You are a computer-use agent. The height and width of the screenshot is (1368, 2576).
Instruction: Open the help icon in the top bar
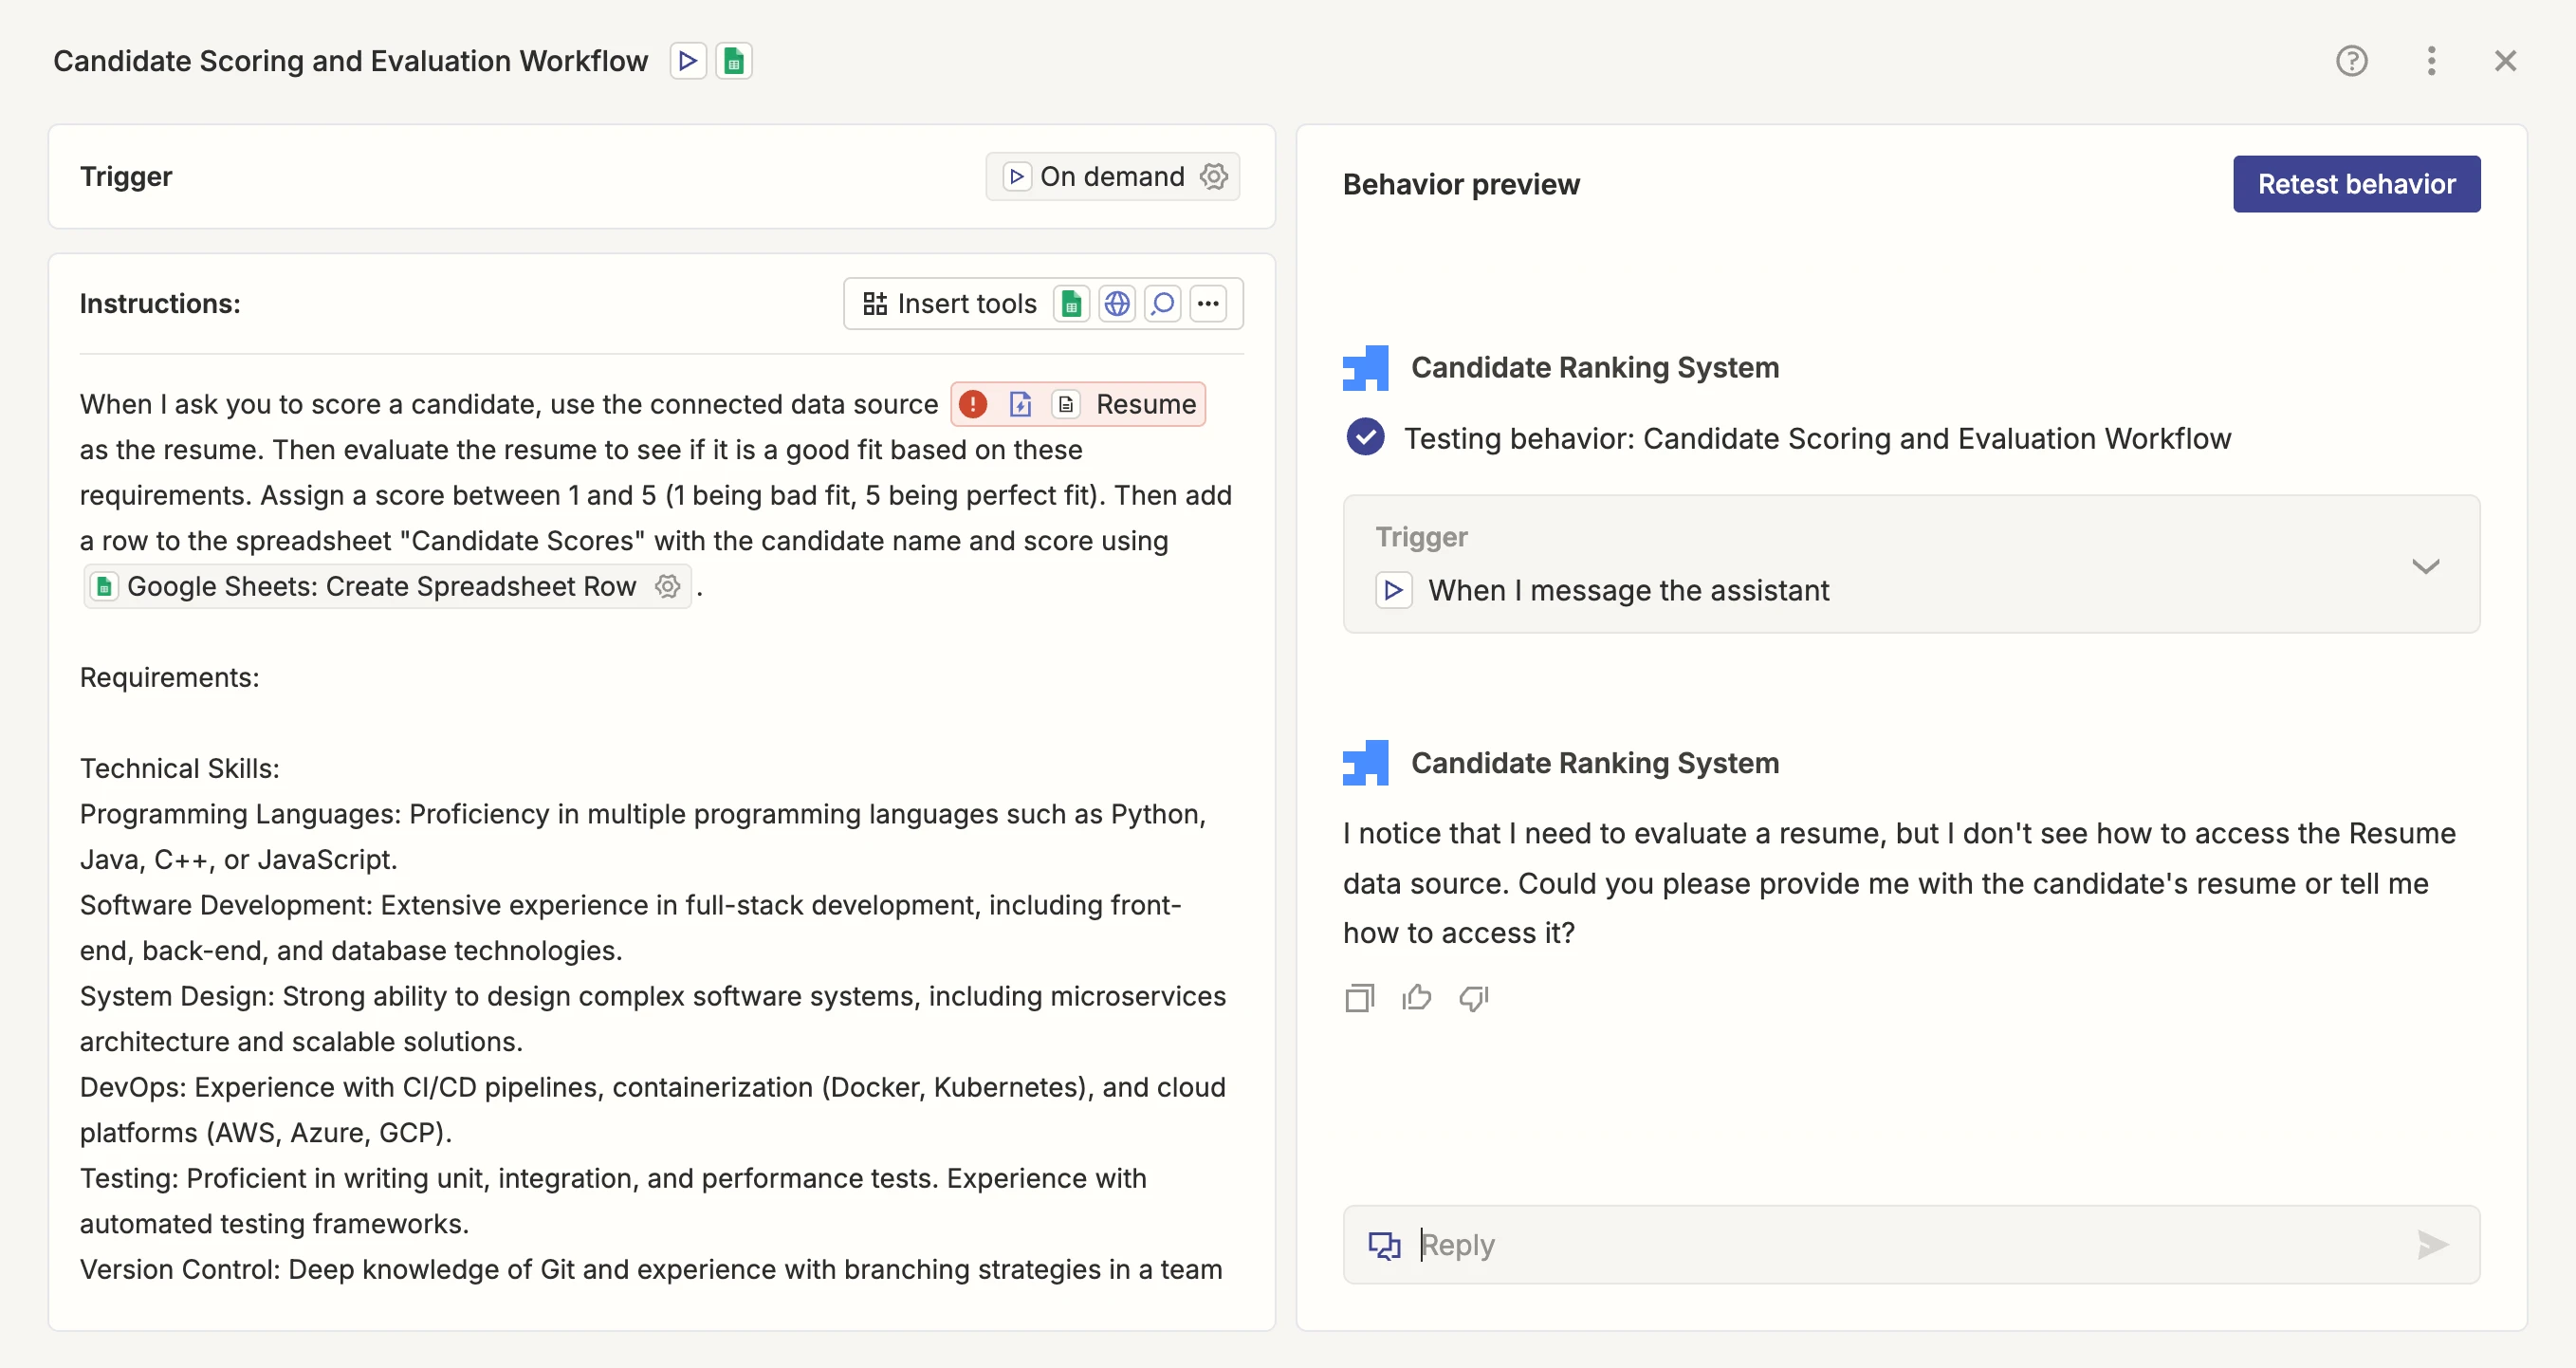(x=2352, y=60)
